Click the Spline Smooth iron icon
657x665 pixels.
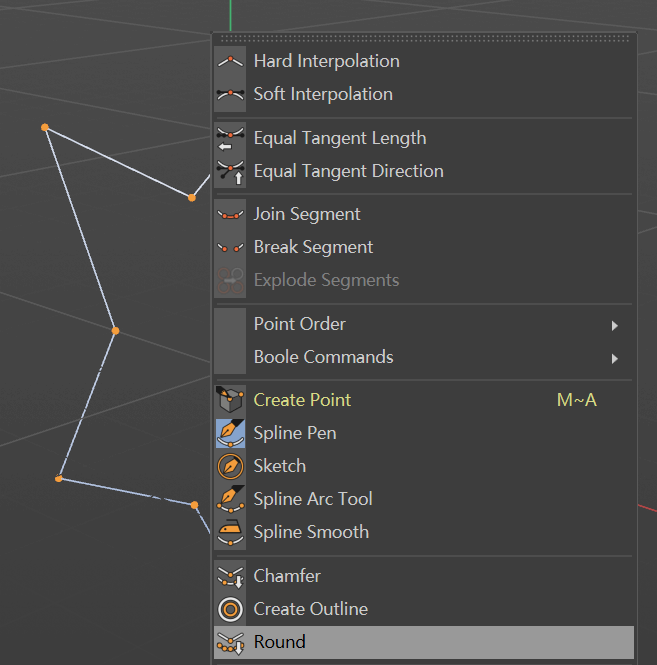(x=230, y=532)
